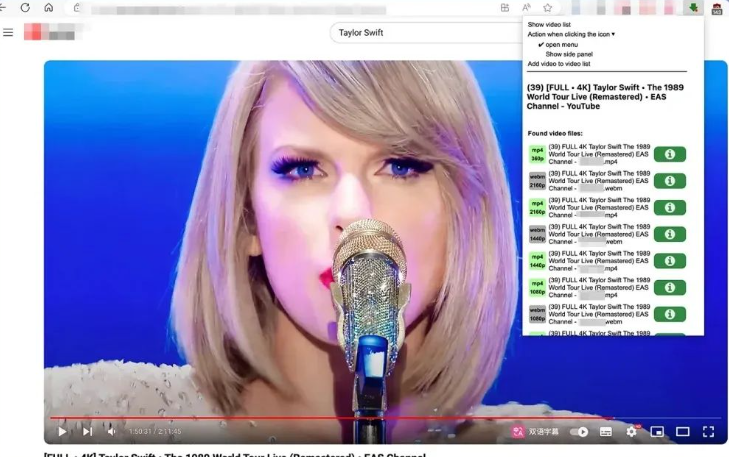This screenshot has height=457, width=729.
Task: Select the mp4 360p format badge
Action: pyautogui.click(x=537, y=154)
